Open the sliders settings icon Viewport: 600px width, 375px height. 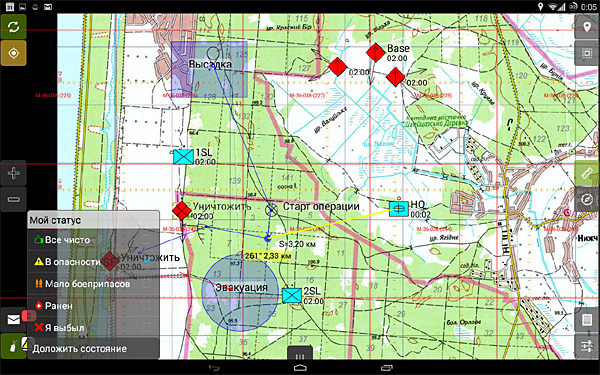tap(587, 346)
